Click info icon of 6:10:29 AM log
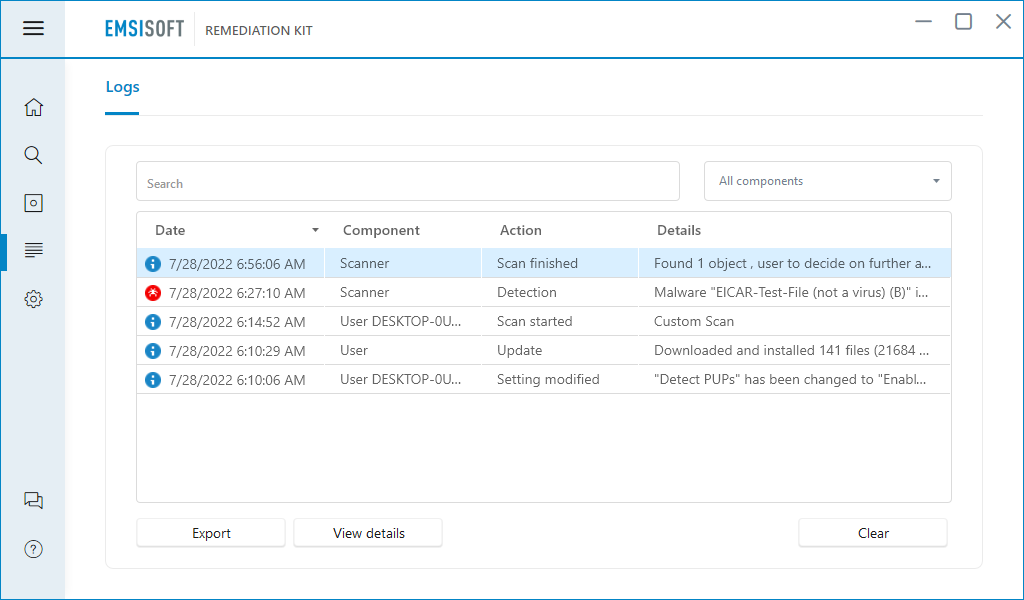This screenshot has height=600, width=1024. tap(153, 351)
